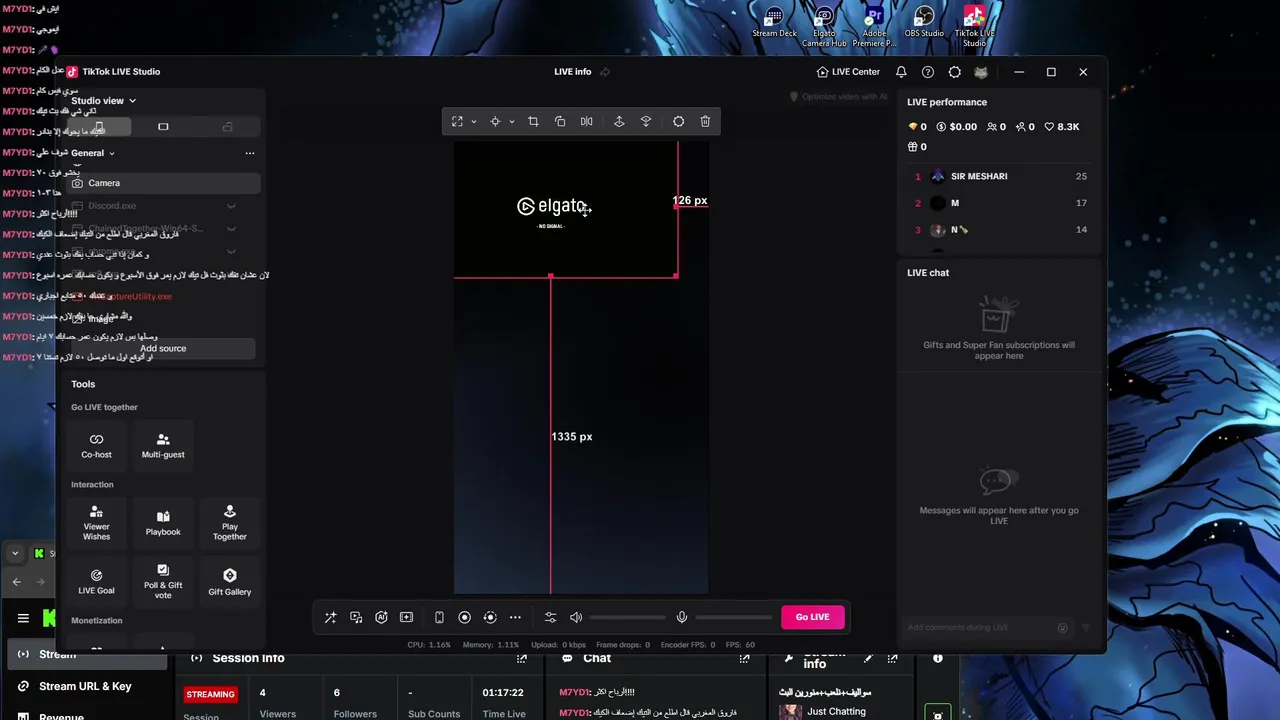Image resolution: width=1280 pixels, height=720 pixels.
Task: Open LIVE info
Action: 573,72
